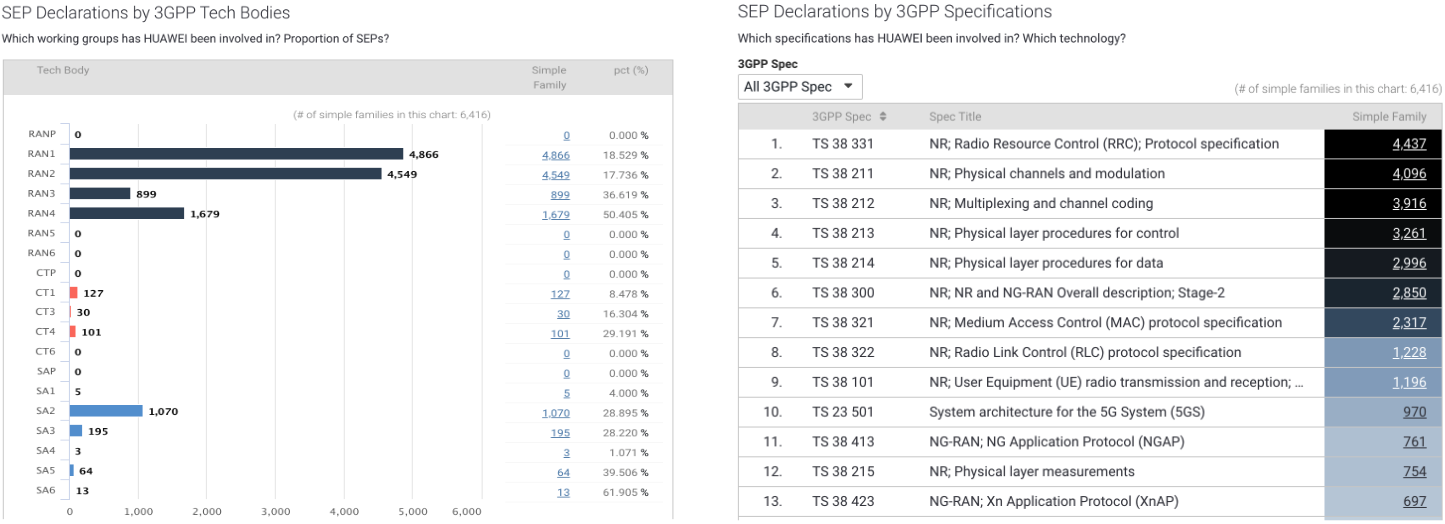Click the RAN4 bar in chart

coord(127,213)
